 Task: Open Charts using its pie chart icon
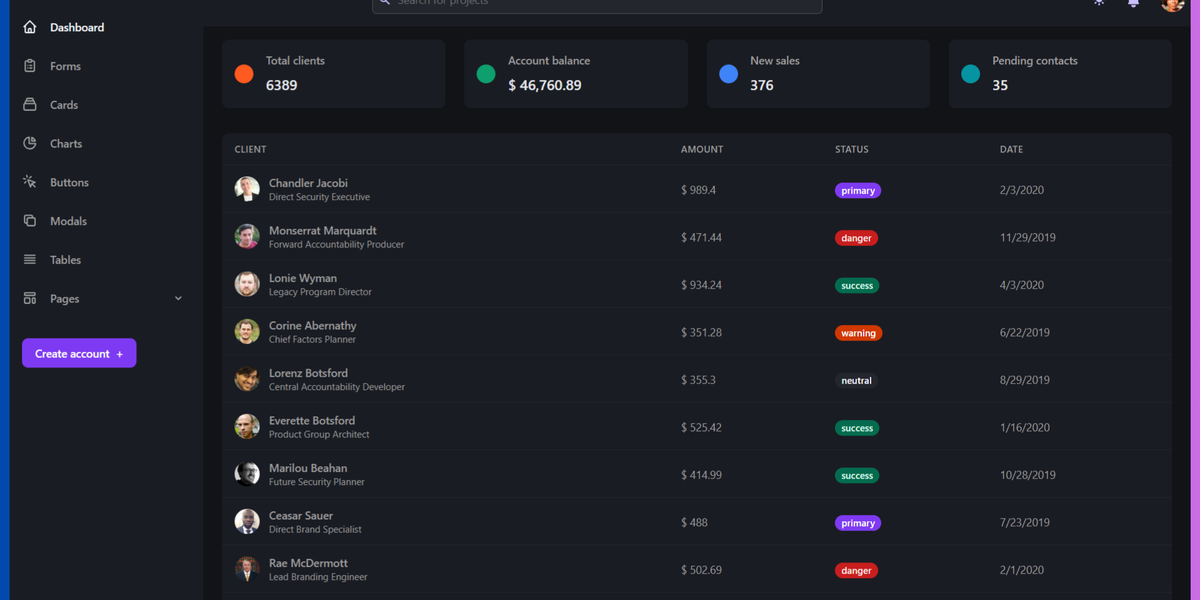[x=30, y=143]
